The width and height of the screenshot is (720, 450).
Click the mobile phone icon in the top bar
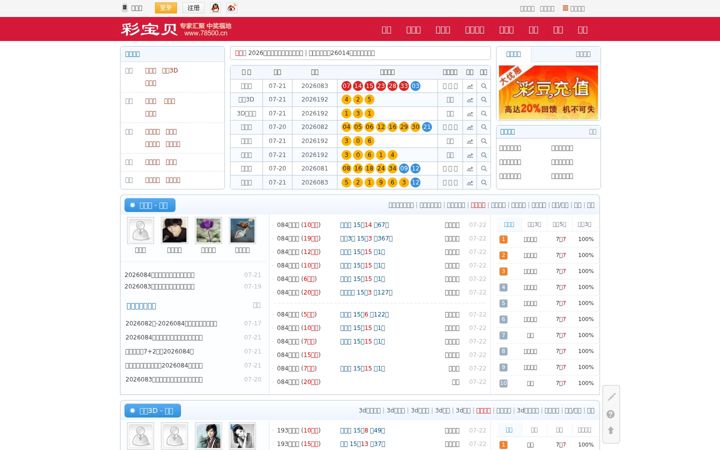click(124, 8)
